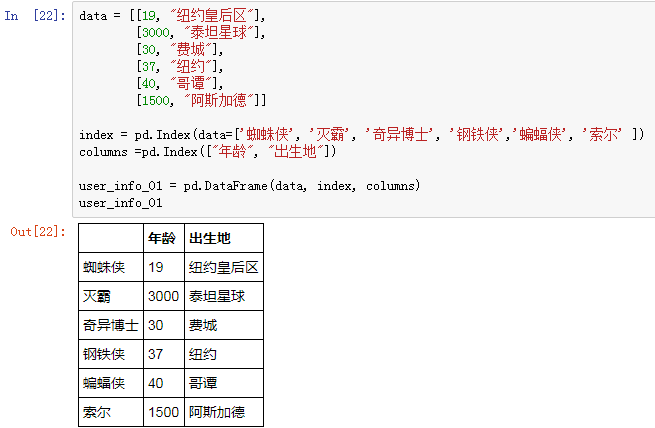
Task: Click the 纽约皇后区 cell in the table
Action: coord(224,267)
